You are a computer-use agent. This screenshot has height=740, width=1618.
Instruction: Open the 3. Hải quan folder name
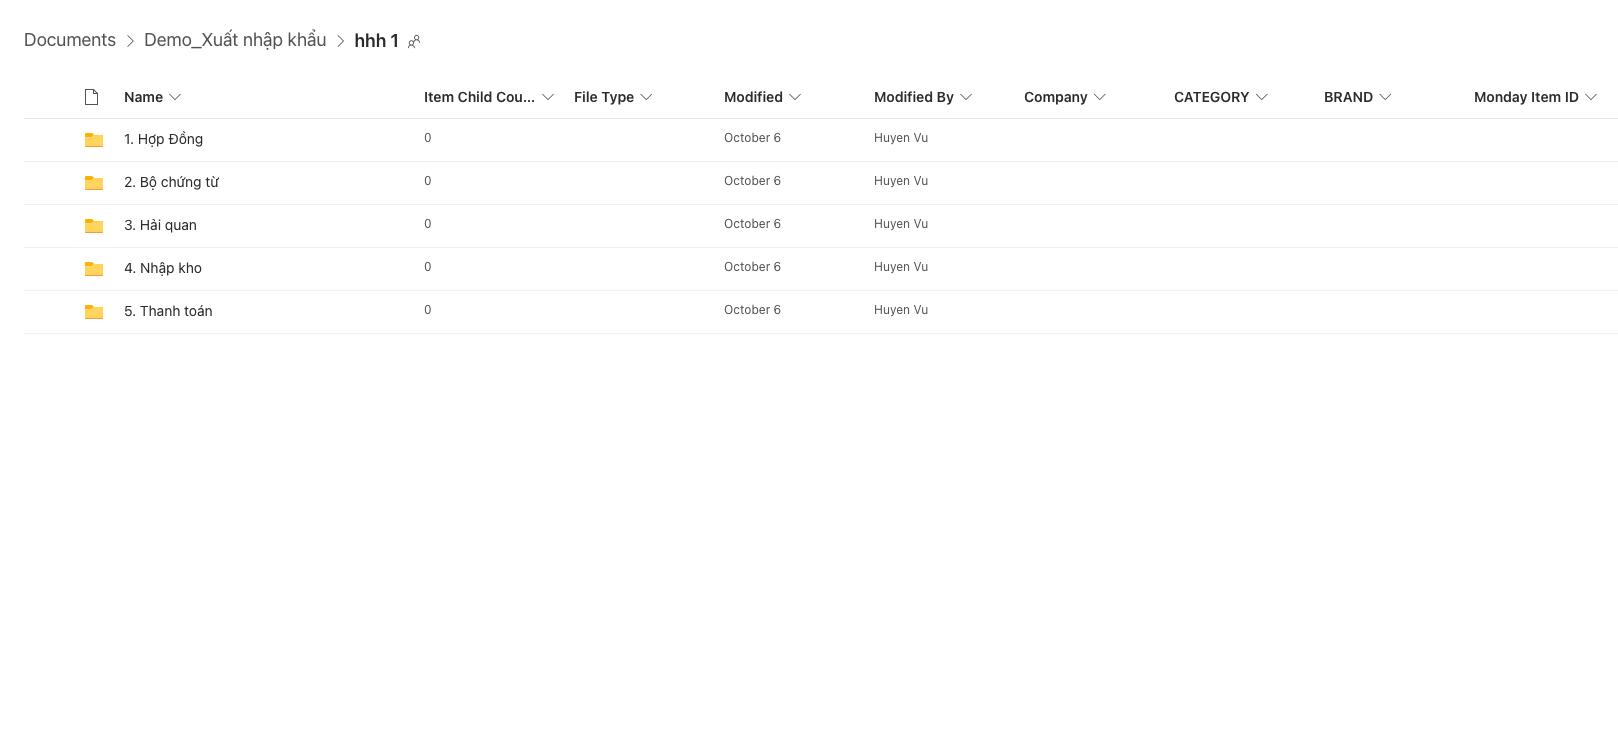point(160,225)
